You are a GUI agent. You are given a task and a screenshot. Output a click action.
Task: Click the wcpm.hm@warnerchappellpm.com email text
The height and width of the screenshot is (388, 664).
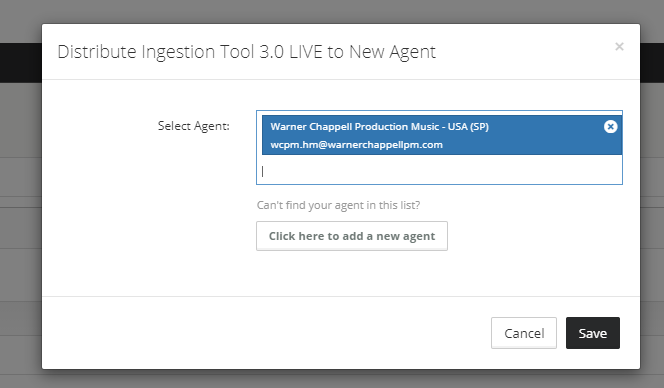357,145
